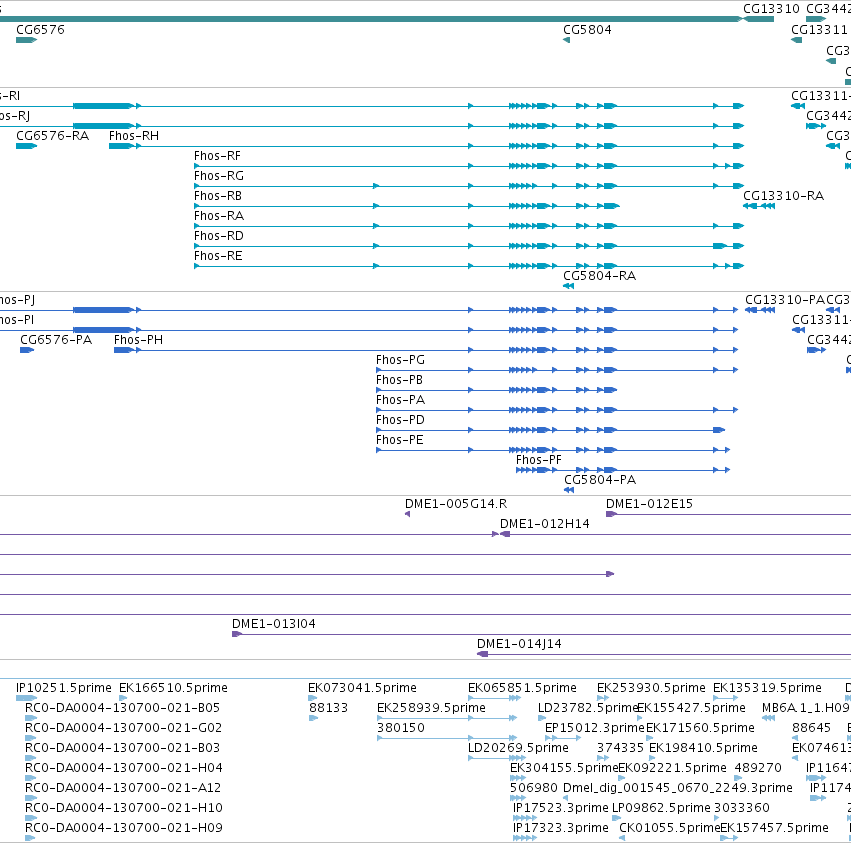This screenshot has height=843, width=851.
Task: Click the RC0-DA0004-130700-021-B05 EST label
Action: [x=123, y=708]
